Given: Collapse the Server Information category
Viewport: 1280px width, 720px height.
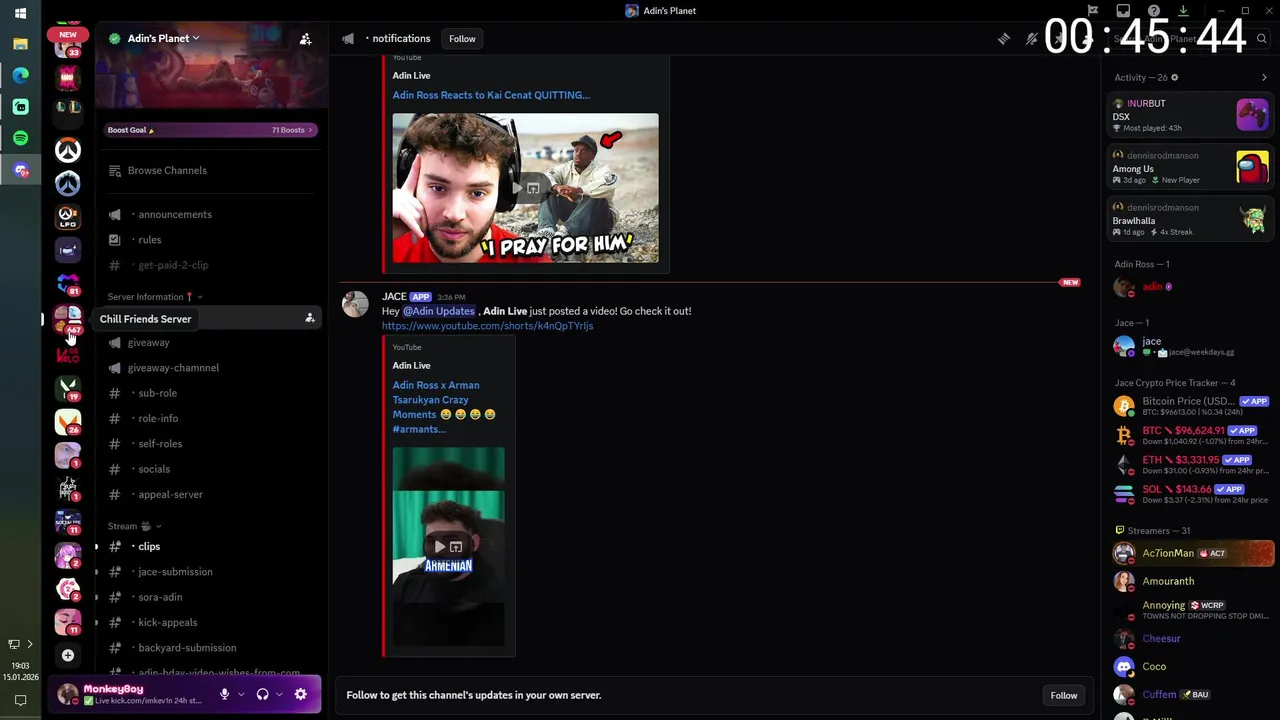Looking at the screenshot, I should pos(155,297).
